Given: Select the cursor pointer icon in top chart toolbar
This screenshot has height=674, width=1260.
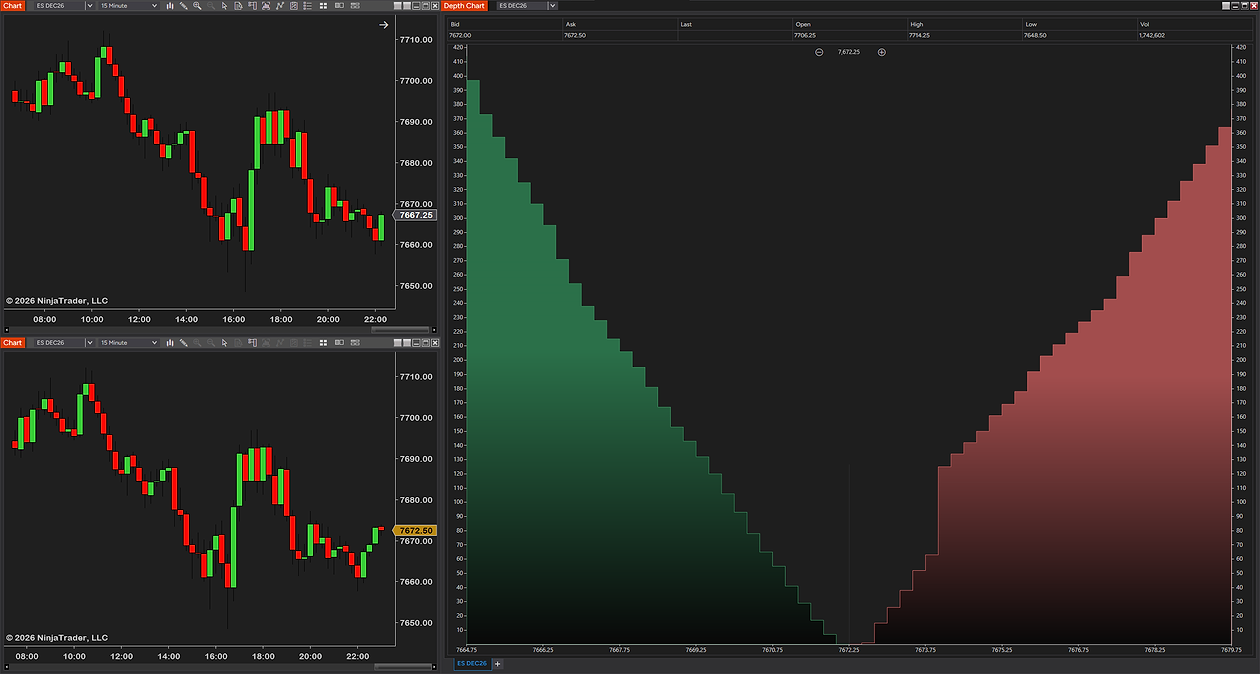Looking at the screenshot, I should click(x=224, y=6).
